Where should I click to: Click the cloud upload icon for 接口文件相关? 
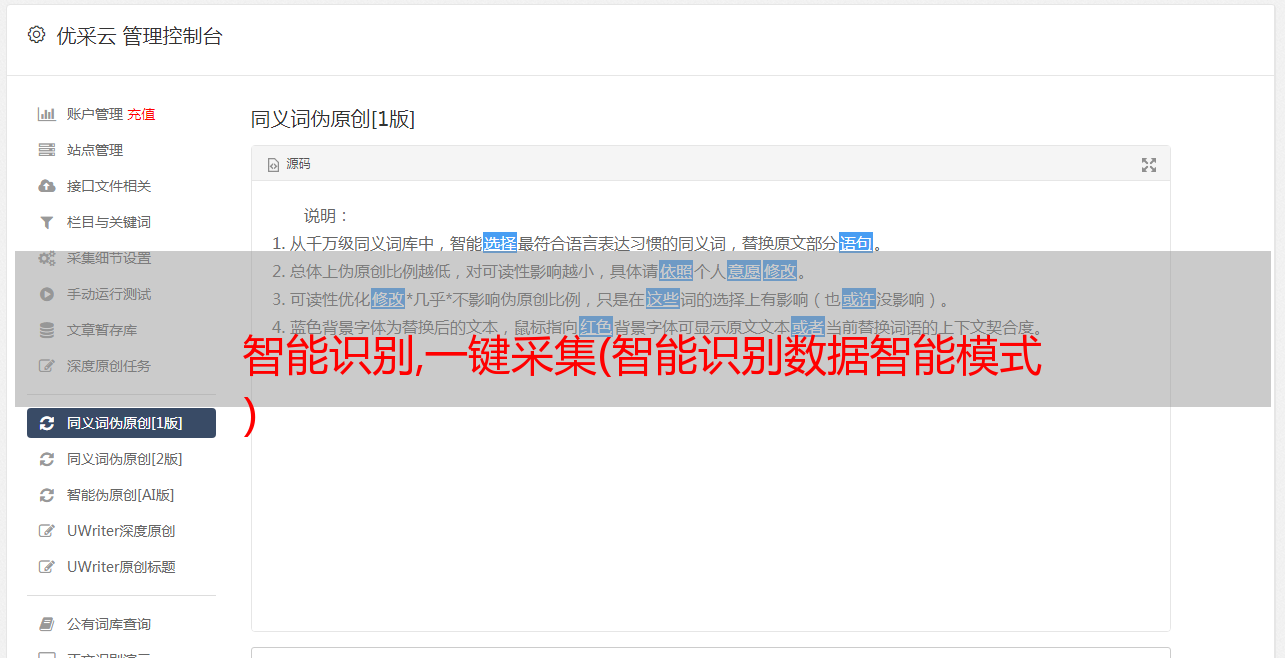point(46,186)
